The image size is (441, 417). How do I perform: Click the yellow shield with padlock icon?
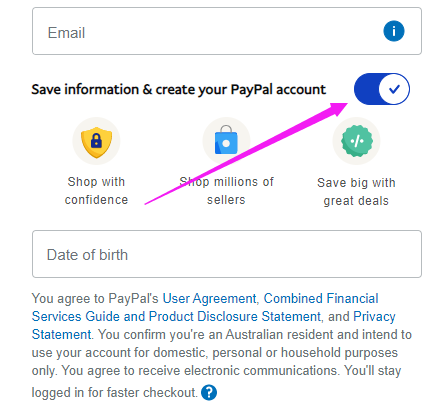click(96, 142)
